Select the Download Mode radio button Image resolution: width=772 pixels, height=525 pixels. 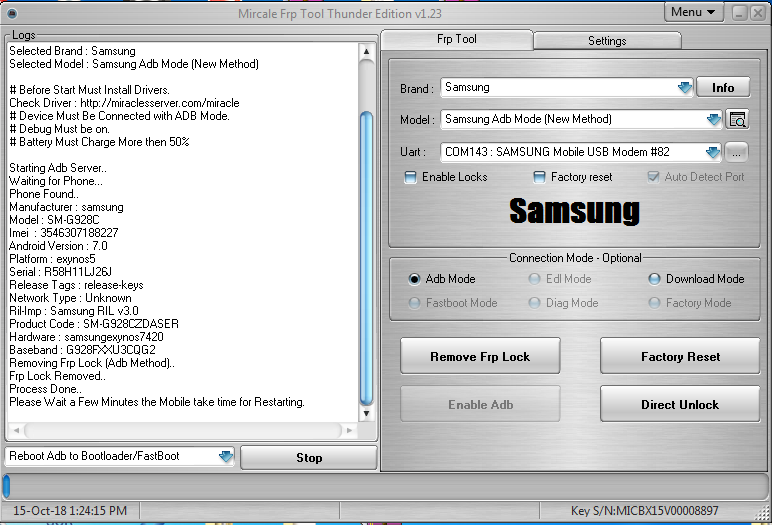coord(654,279)
